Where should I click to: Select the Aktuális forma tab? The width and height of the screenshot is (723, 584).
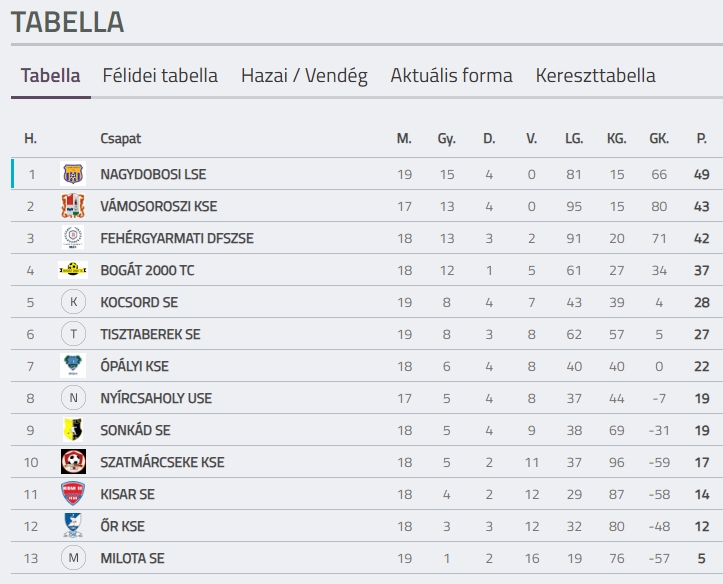point(451,76)
